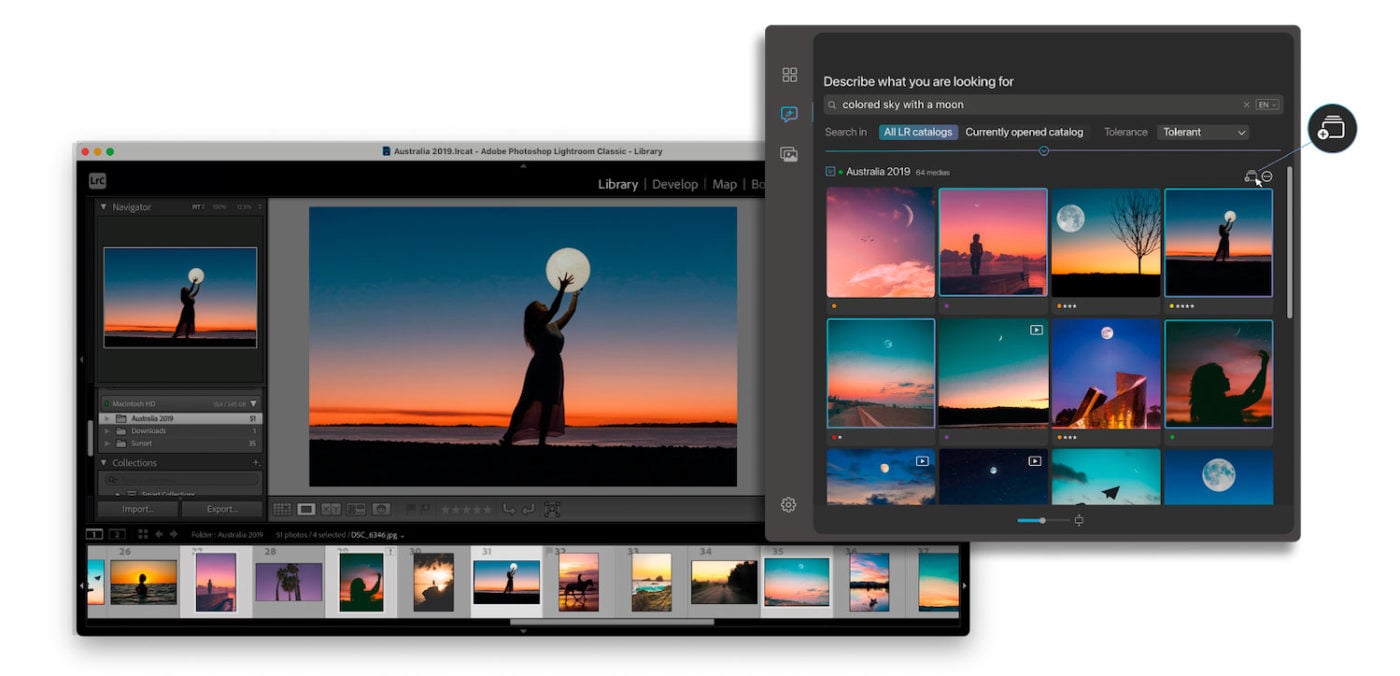Expand the Downloads folder
The image size is (1400, 676).
point(106,431)
